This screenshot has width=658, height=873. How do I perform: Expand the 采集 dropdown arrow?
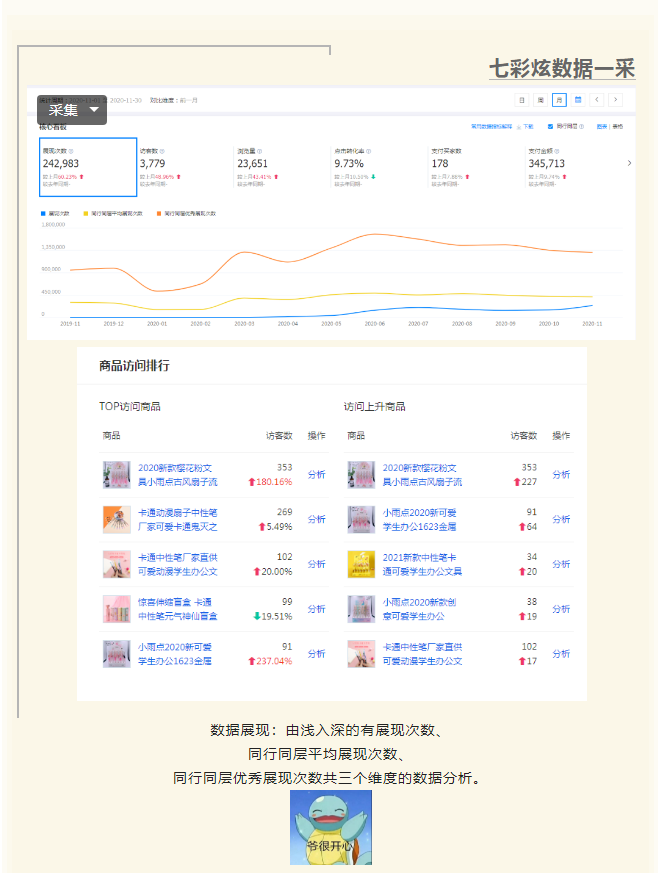95,109
